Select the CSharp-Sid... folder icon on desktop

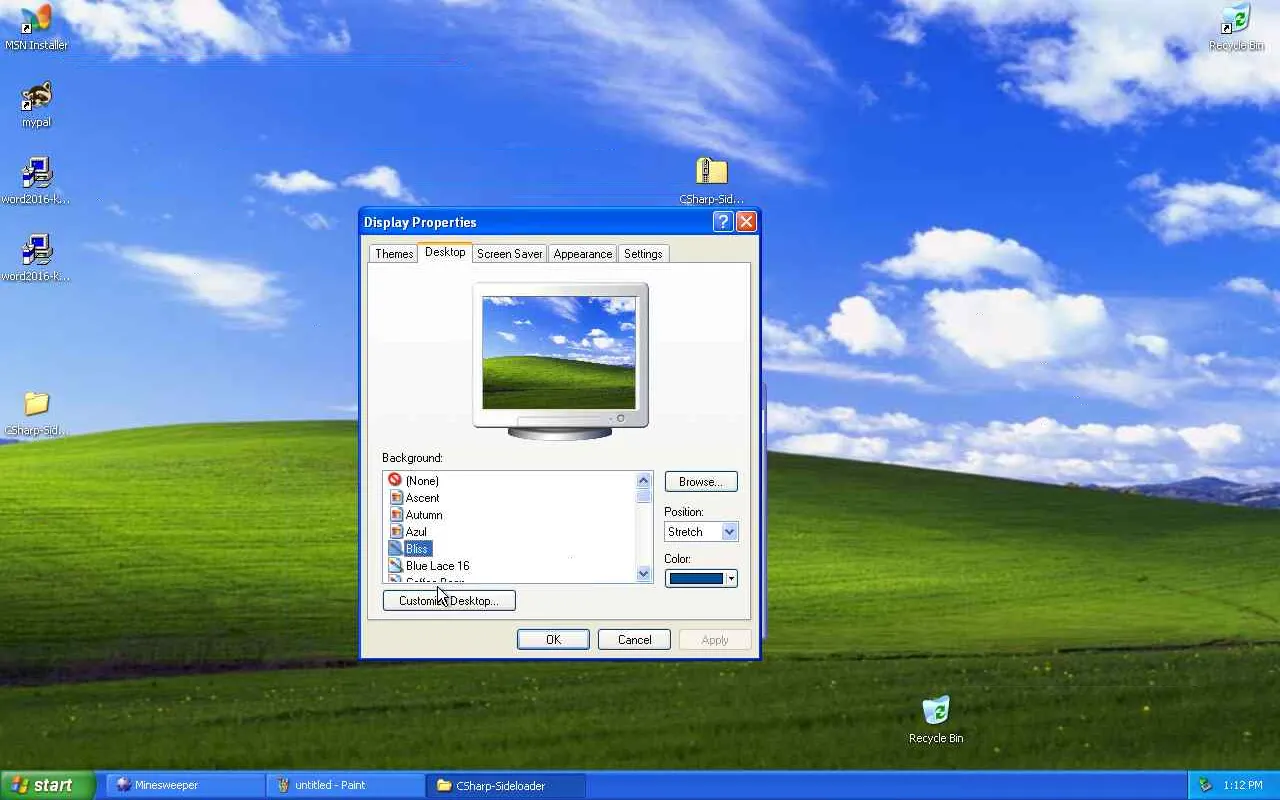[x=36, y=413]
